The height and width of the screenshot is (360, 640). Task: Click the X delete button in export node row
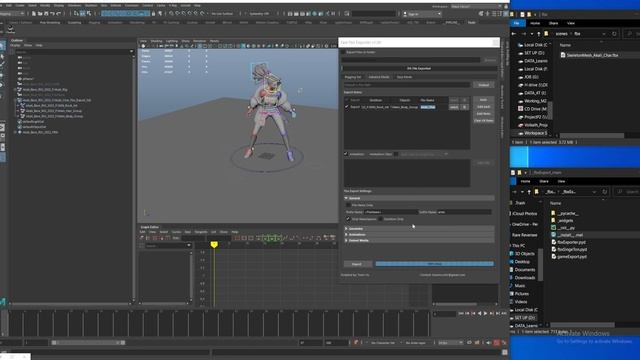coord(464,107)
